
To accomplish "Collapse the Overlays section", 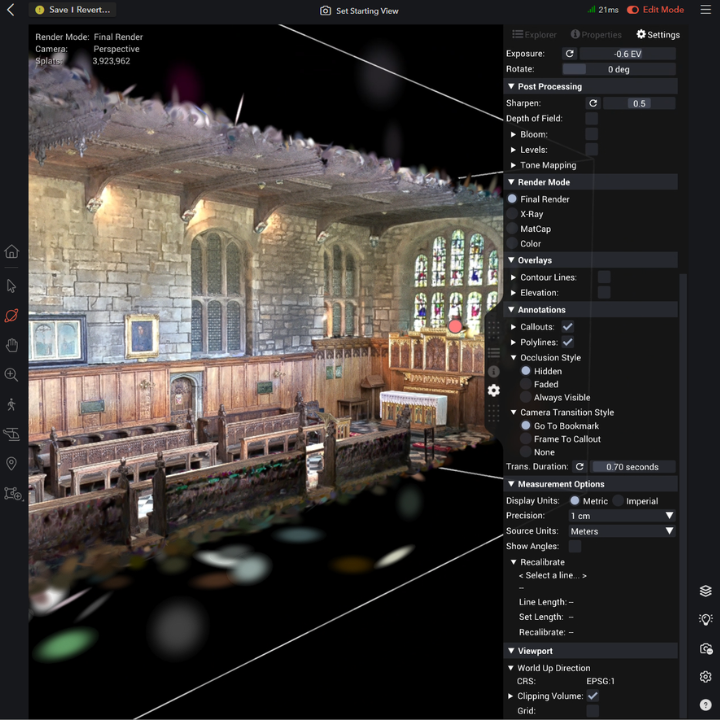I will (x=511, y=260).
